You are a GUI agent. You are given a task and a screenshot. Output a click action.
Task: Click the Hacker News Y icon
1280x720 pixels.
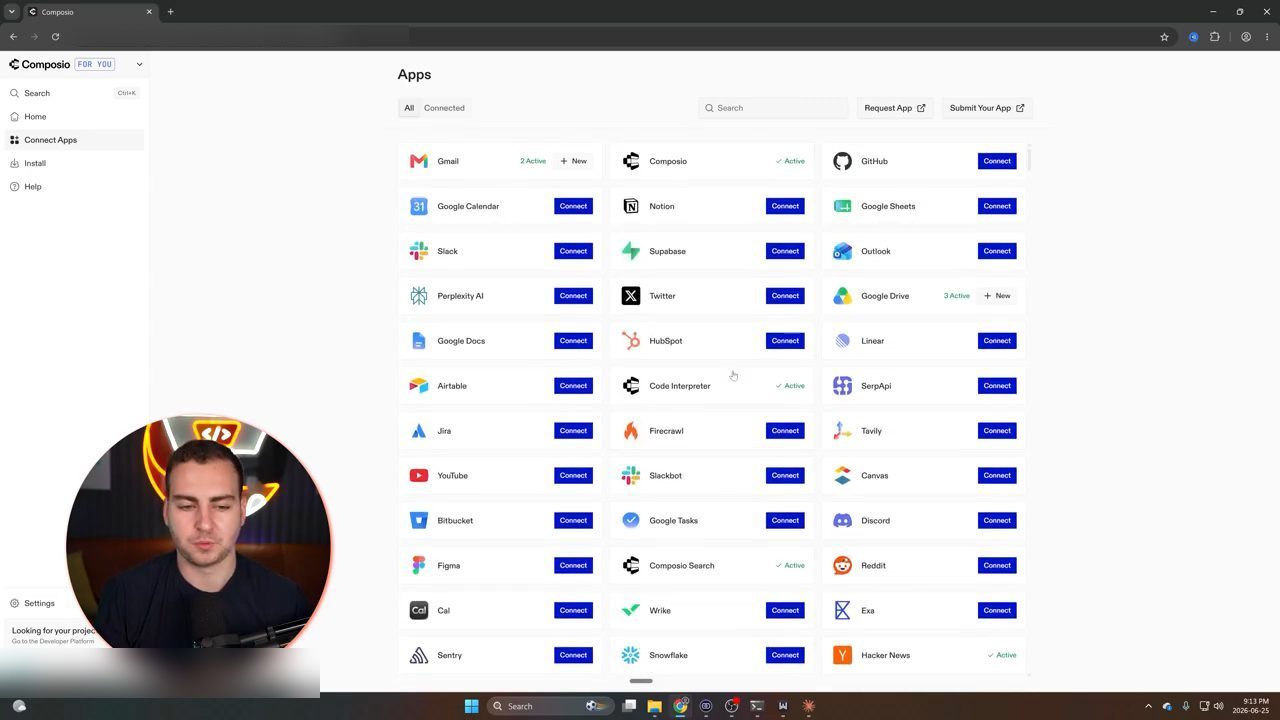point(843,656)
